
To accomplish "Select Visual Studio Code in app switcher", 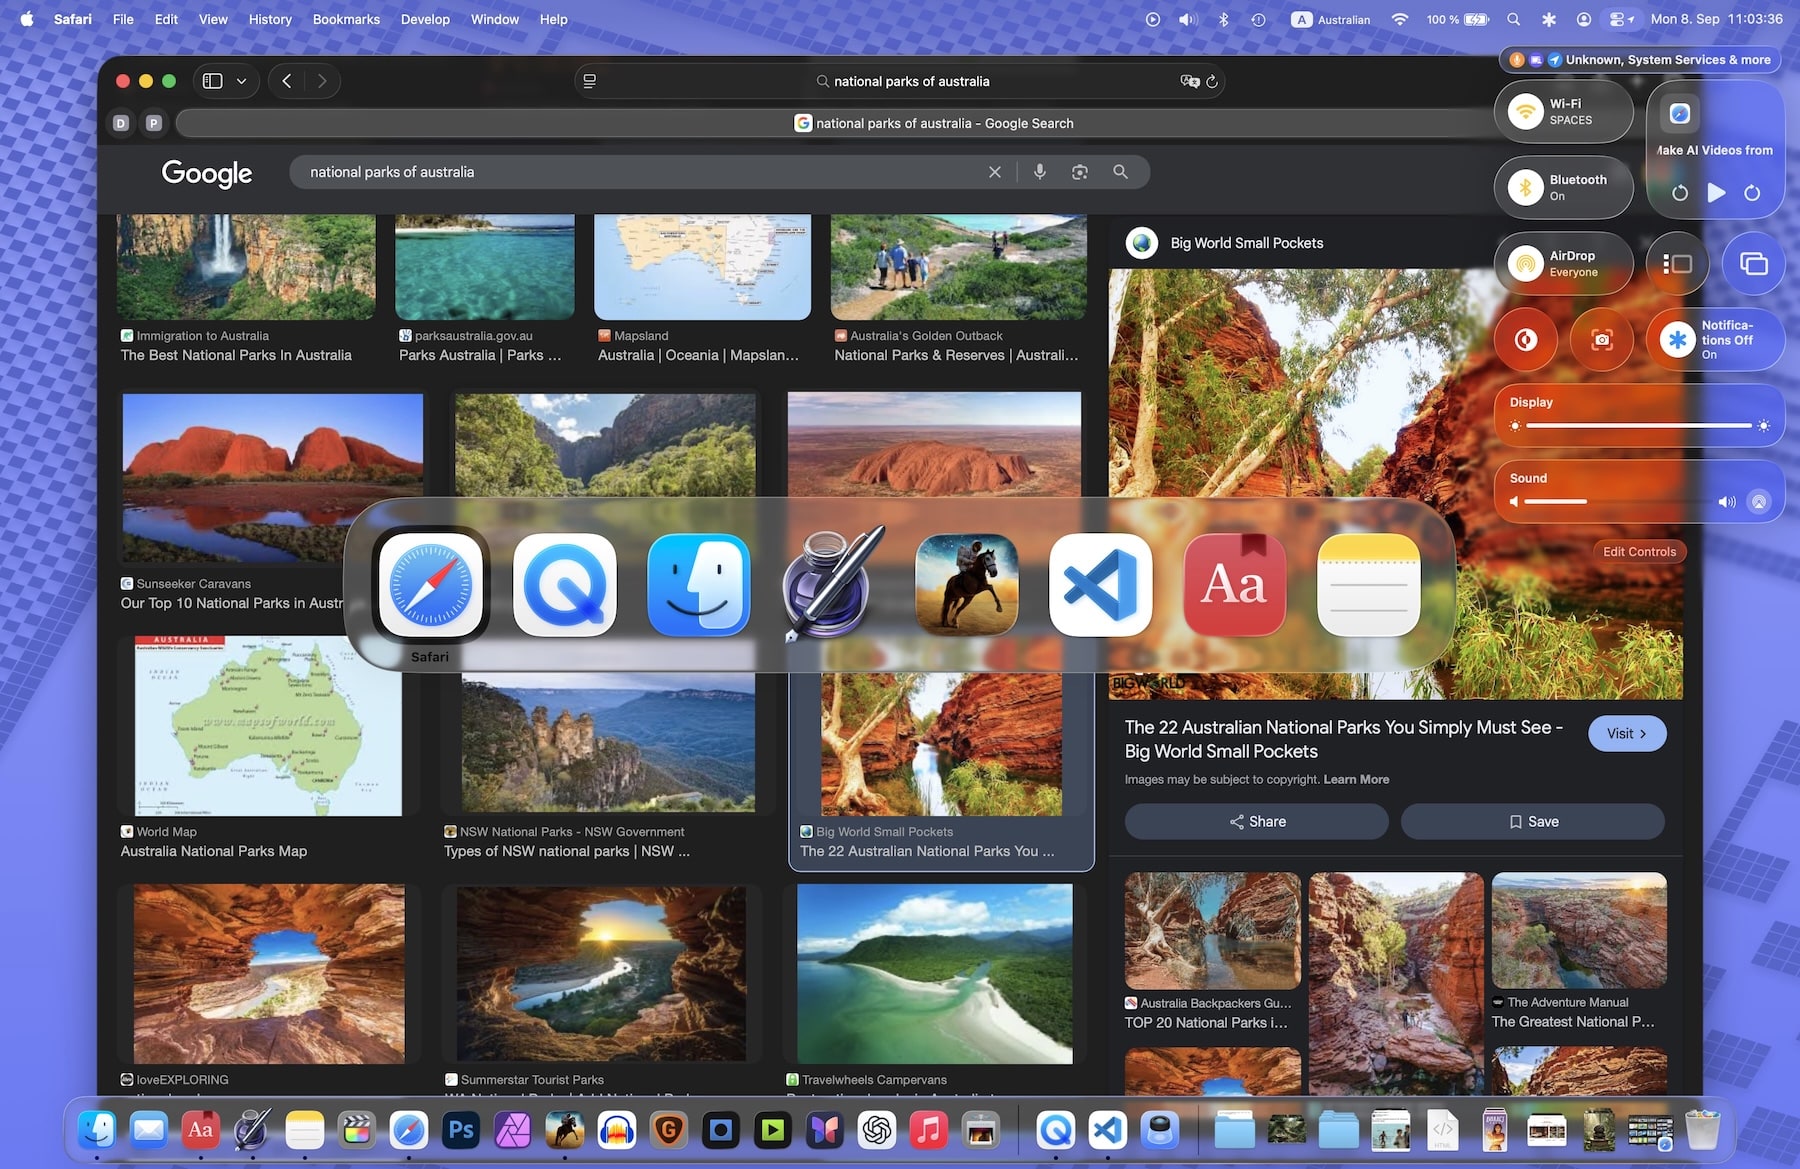I will 1100,585.
